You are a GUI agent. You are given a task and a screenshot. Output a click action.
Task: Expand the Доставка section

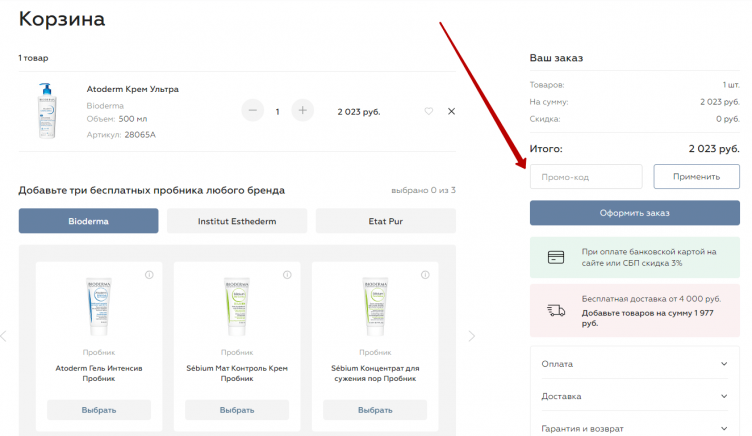tap(634, 396)
